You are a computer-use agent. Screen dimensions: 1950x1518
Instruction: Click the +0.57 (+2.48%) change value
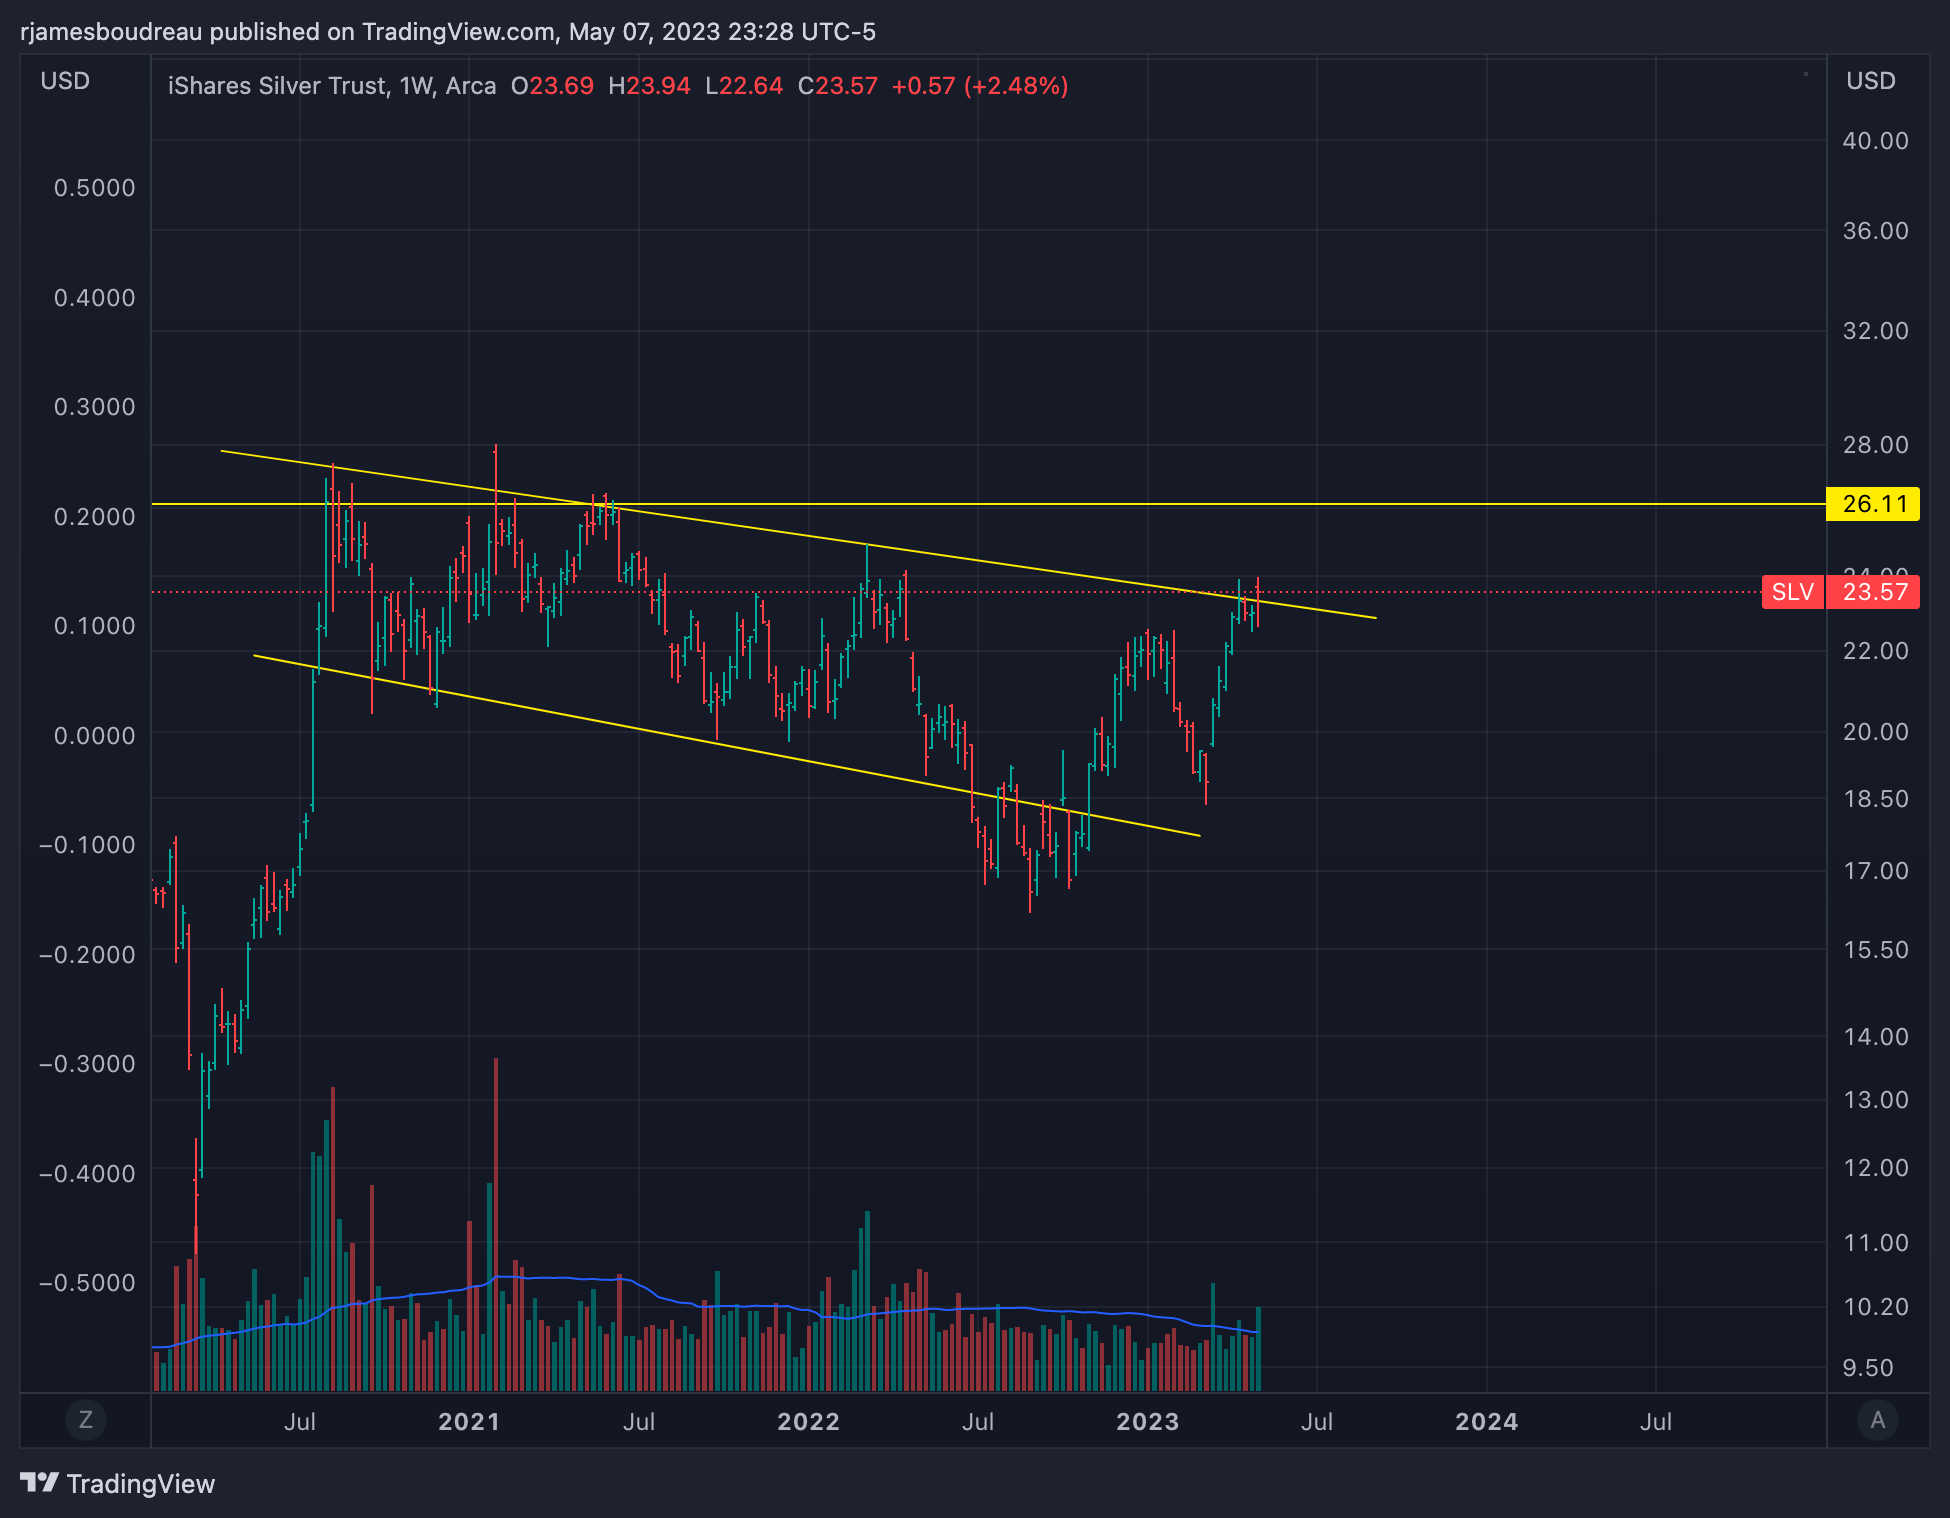[x=979, y=86]
